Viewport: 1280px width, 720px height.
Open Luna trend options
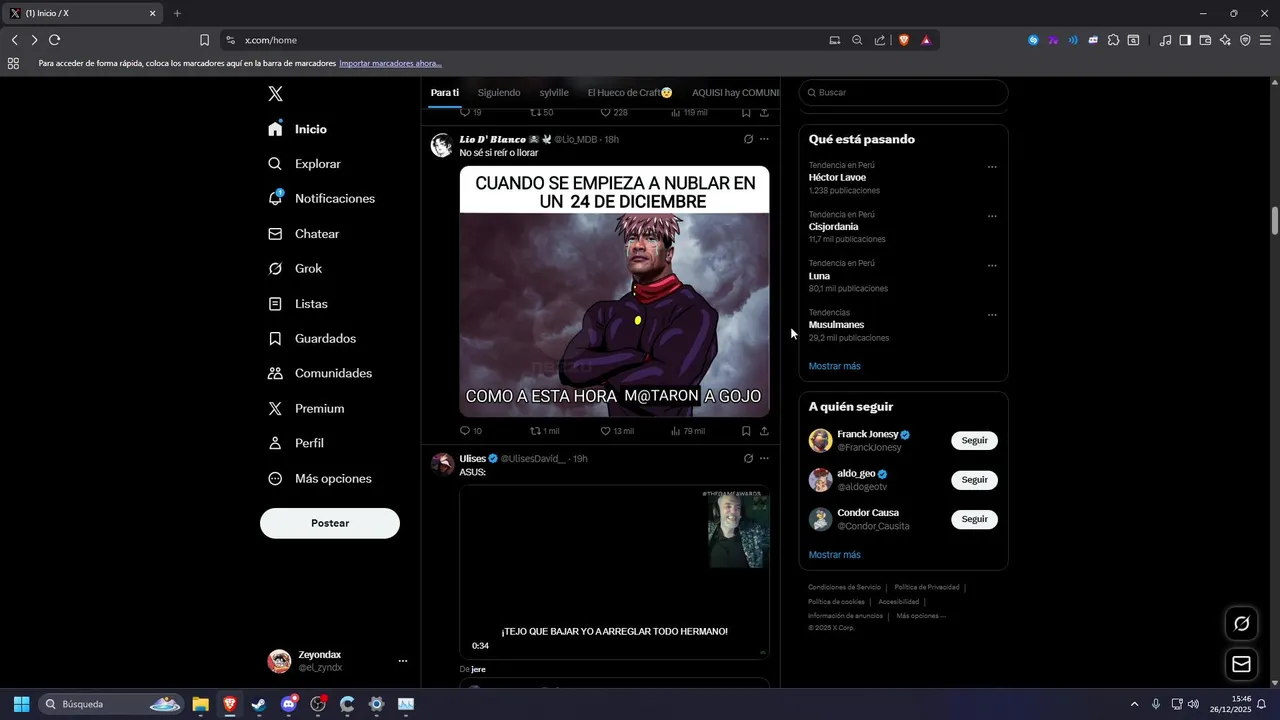[x=992, y=266]
